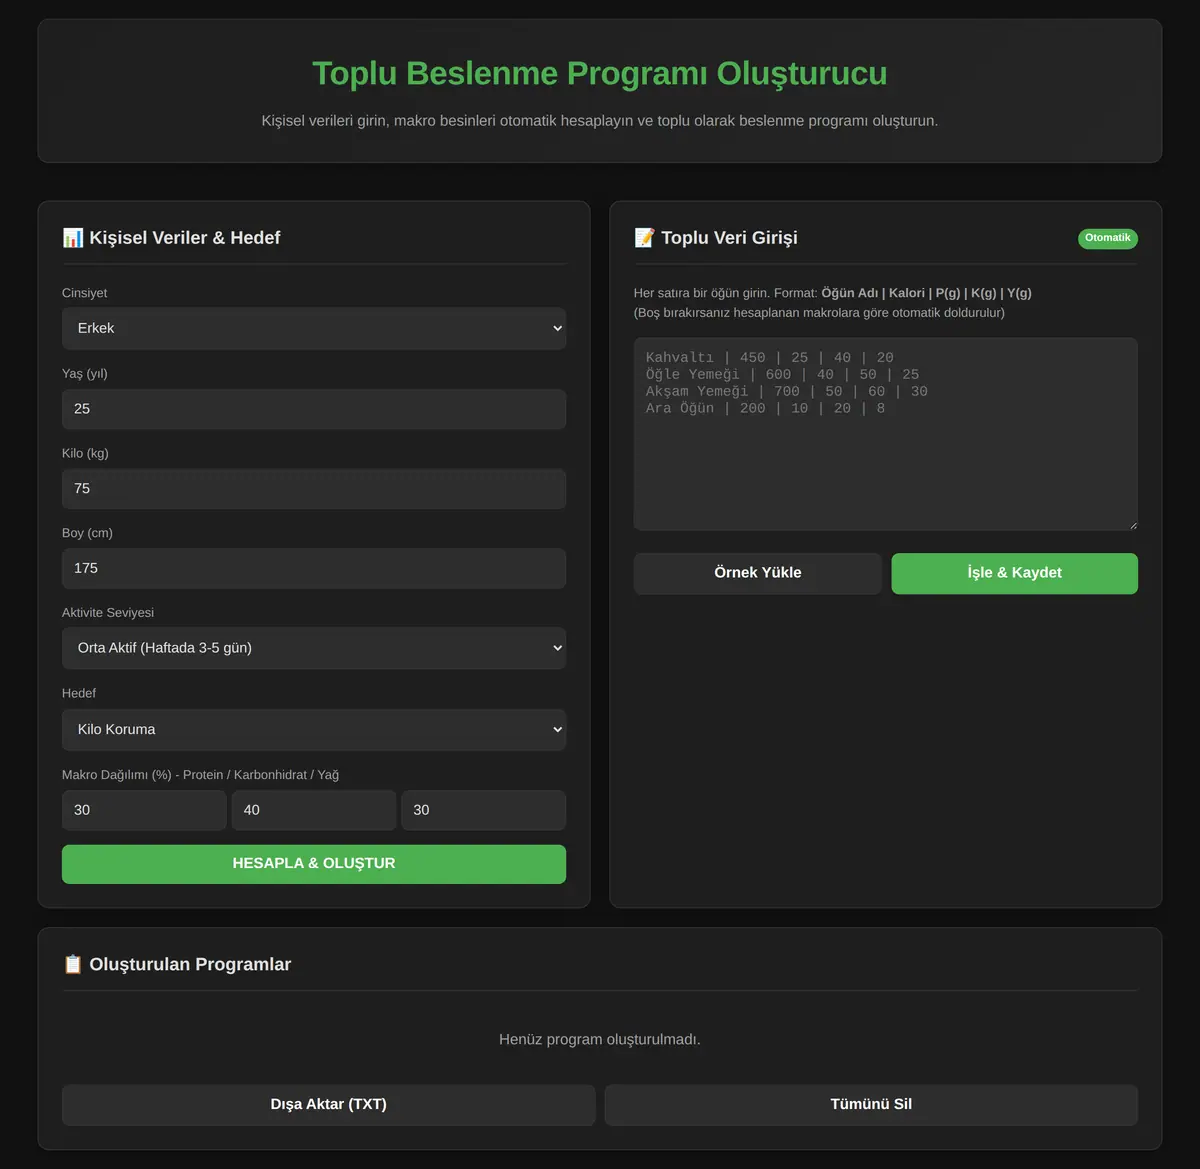
Task: Click the Tümünü Sil button
Action: 871,1105
